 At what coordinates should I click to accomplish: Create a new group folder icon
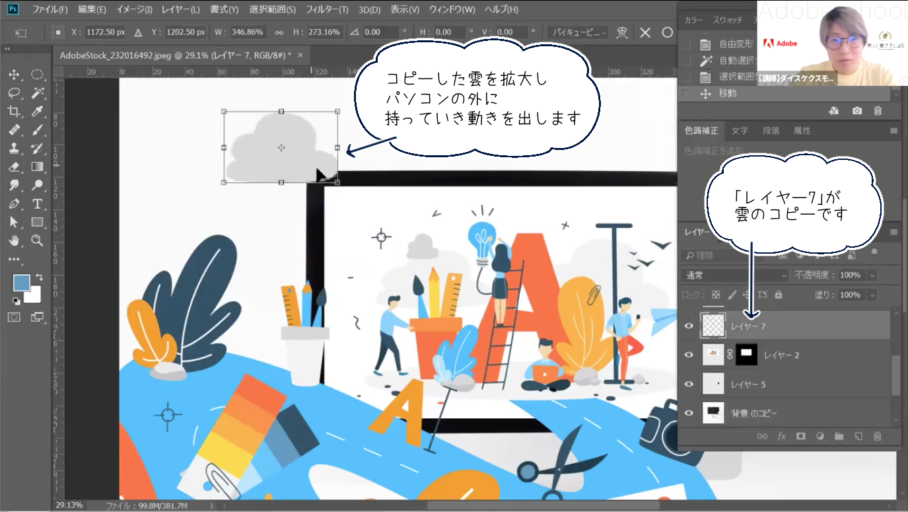pos(839,436)
